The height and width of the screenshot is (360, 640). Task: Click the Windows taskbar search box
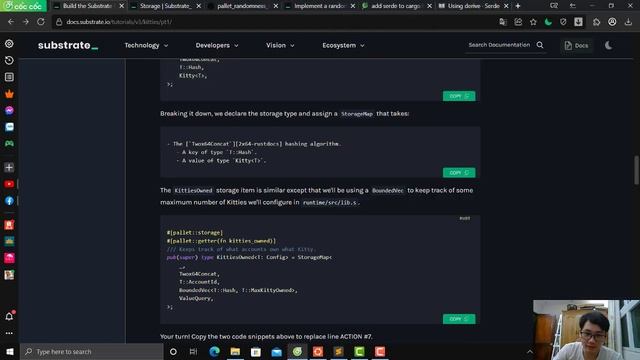92,351
